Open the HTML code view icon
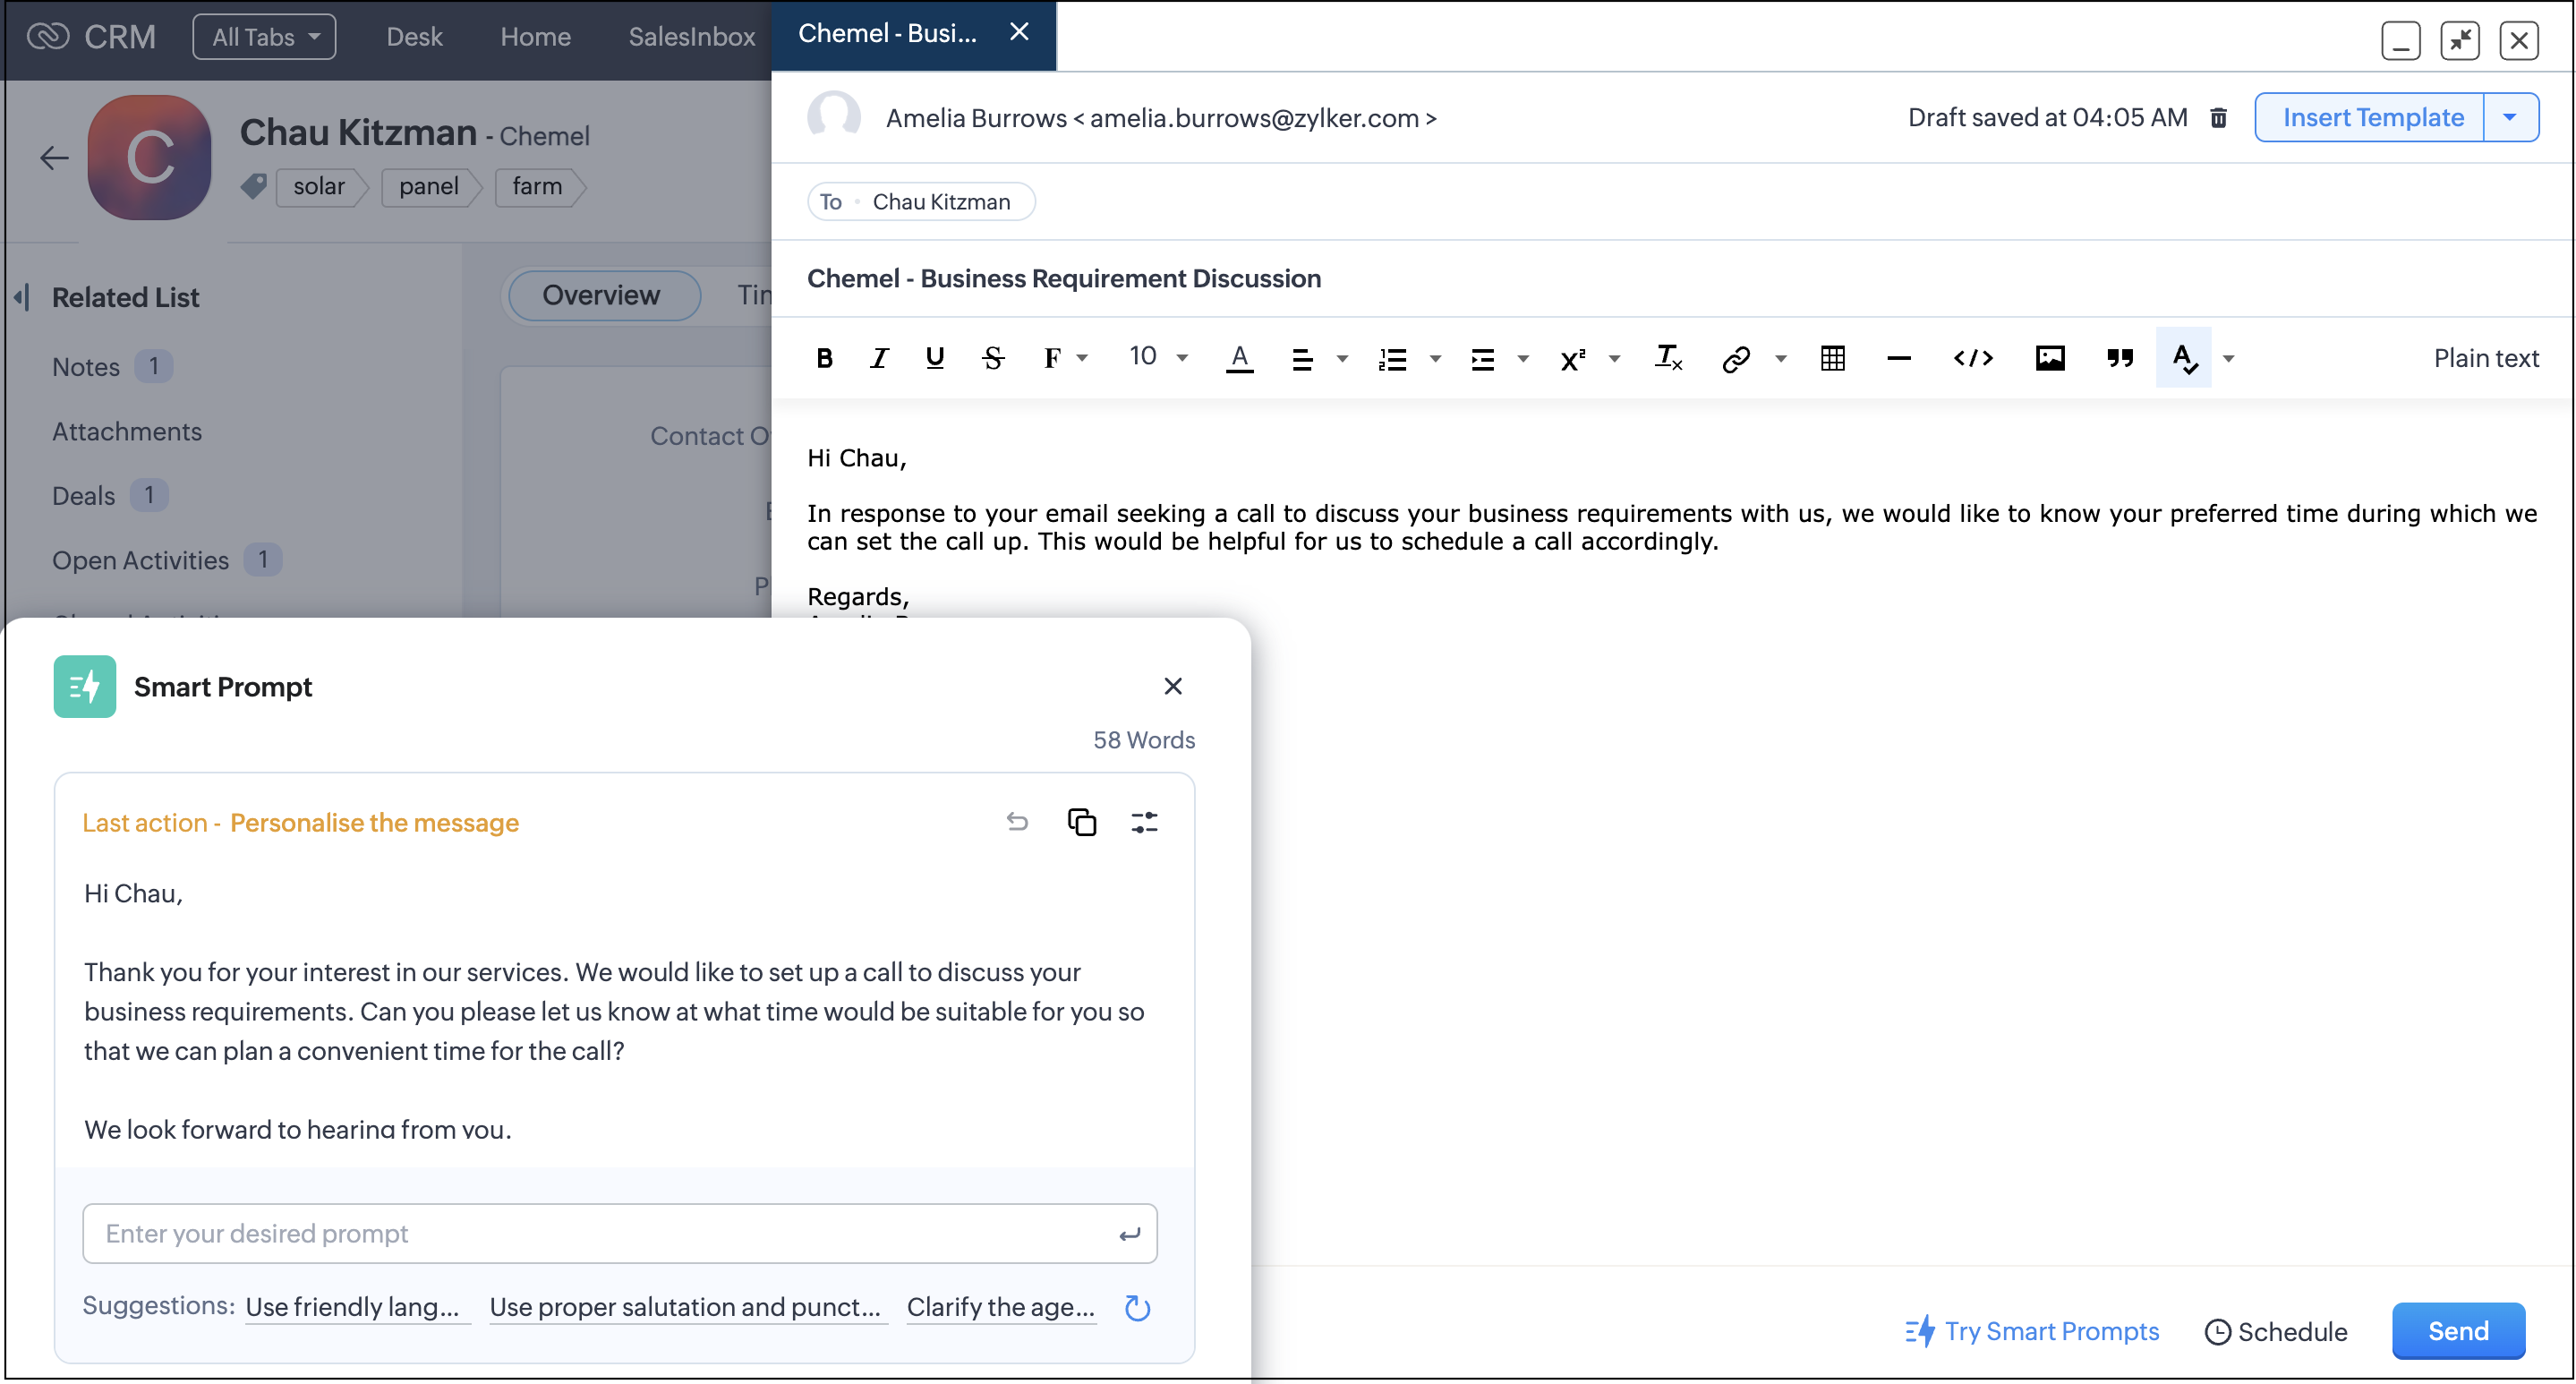 pos(1972,358)
